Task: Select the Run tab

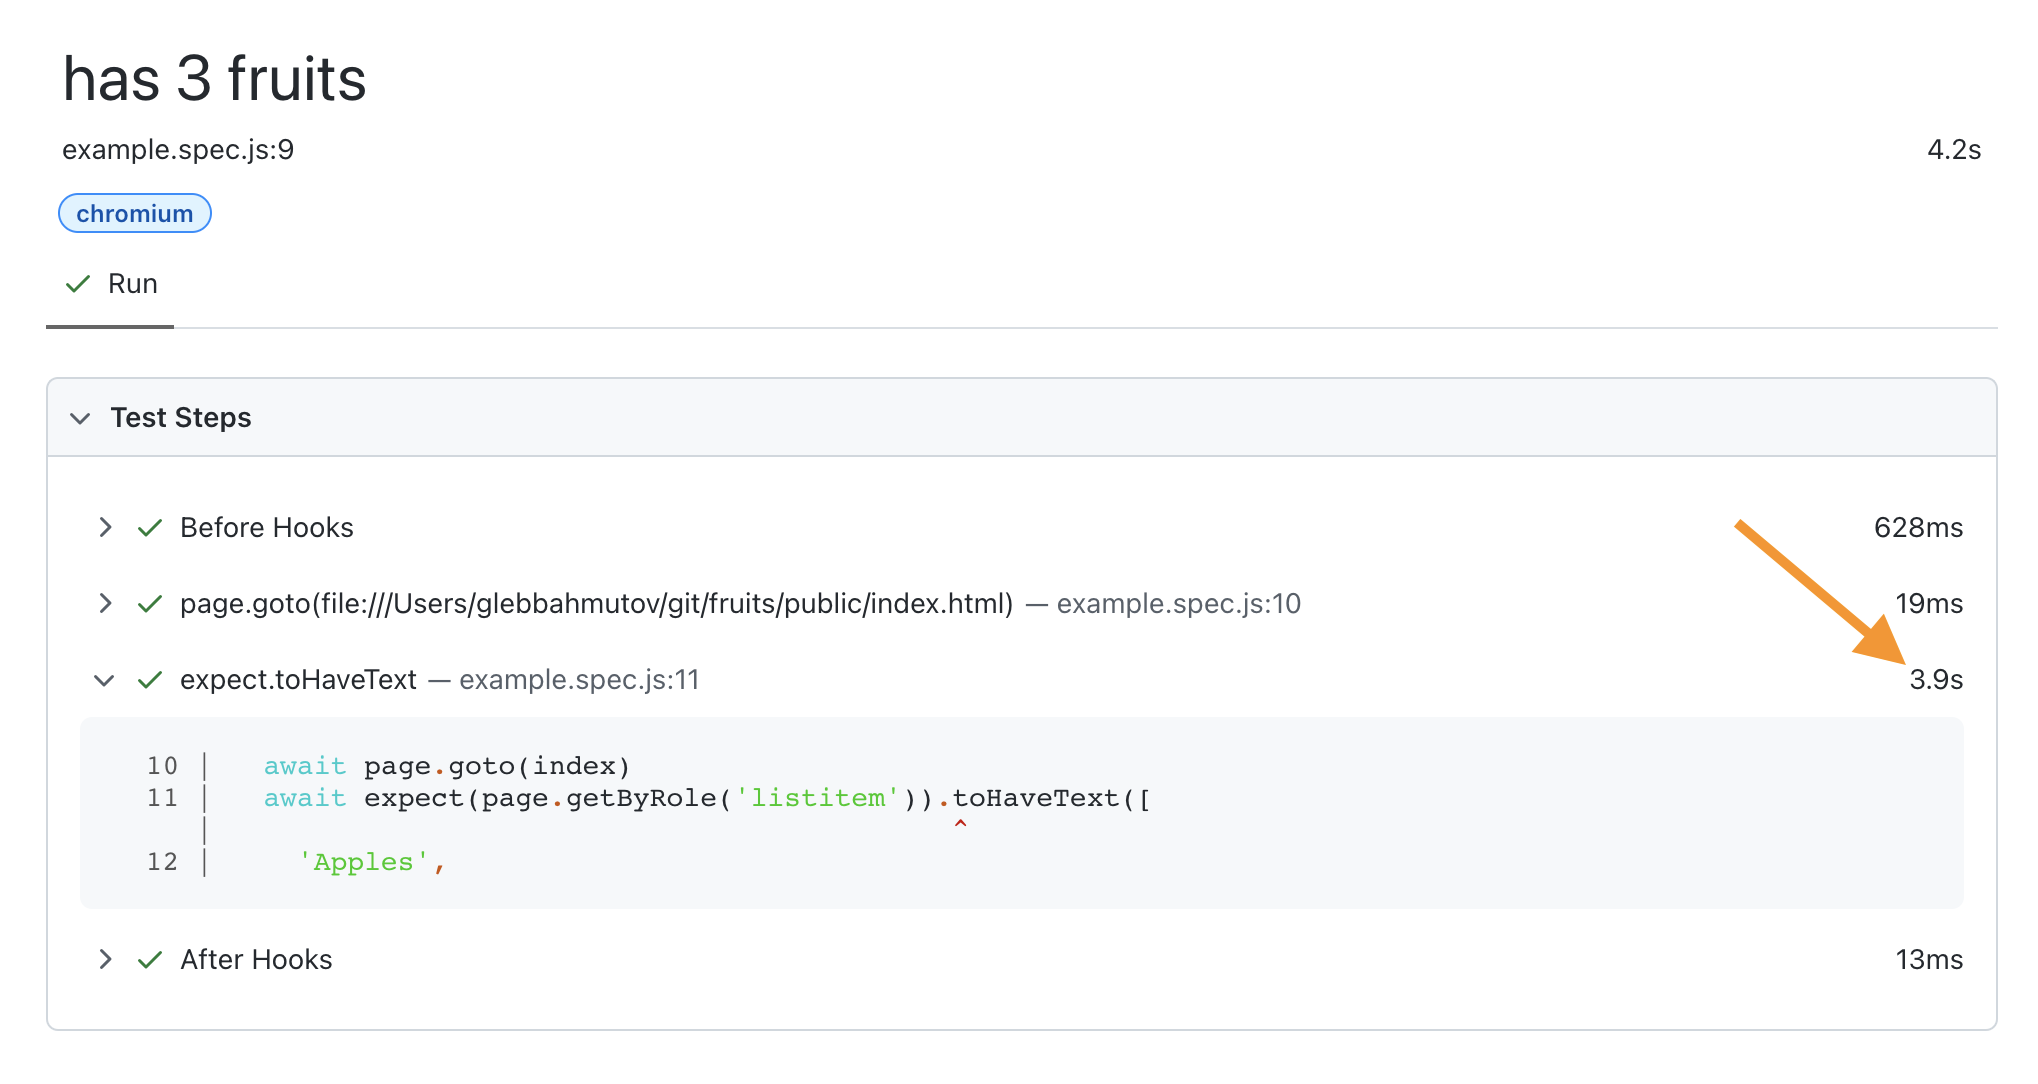Action: coord(132,284)
